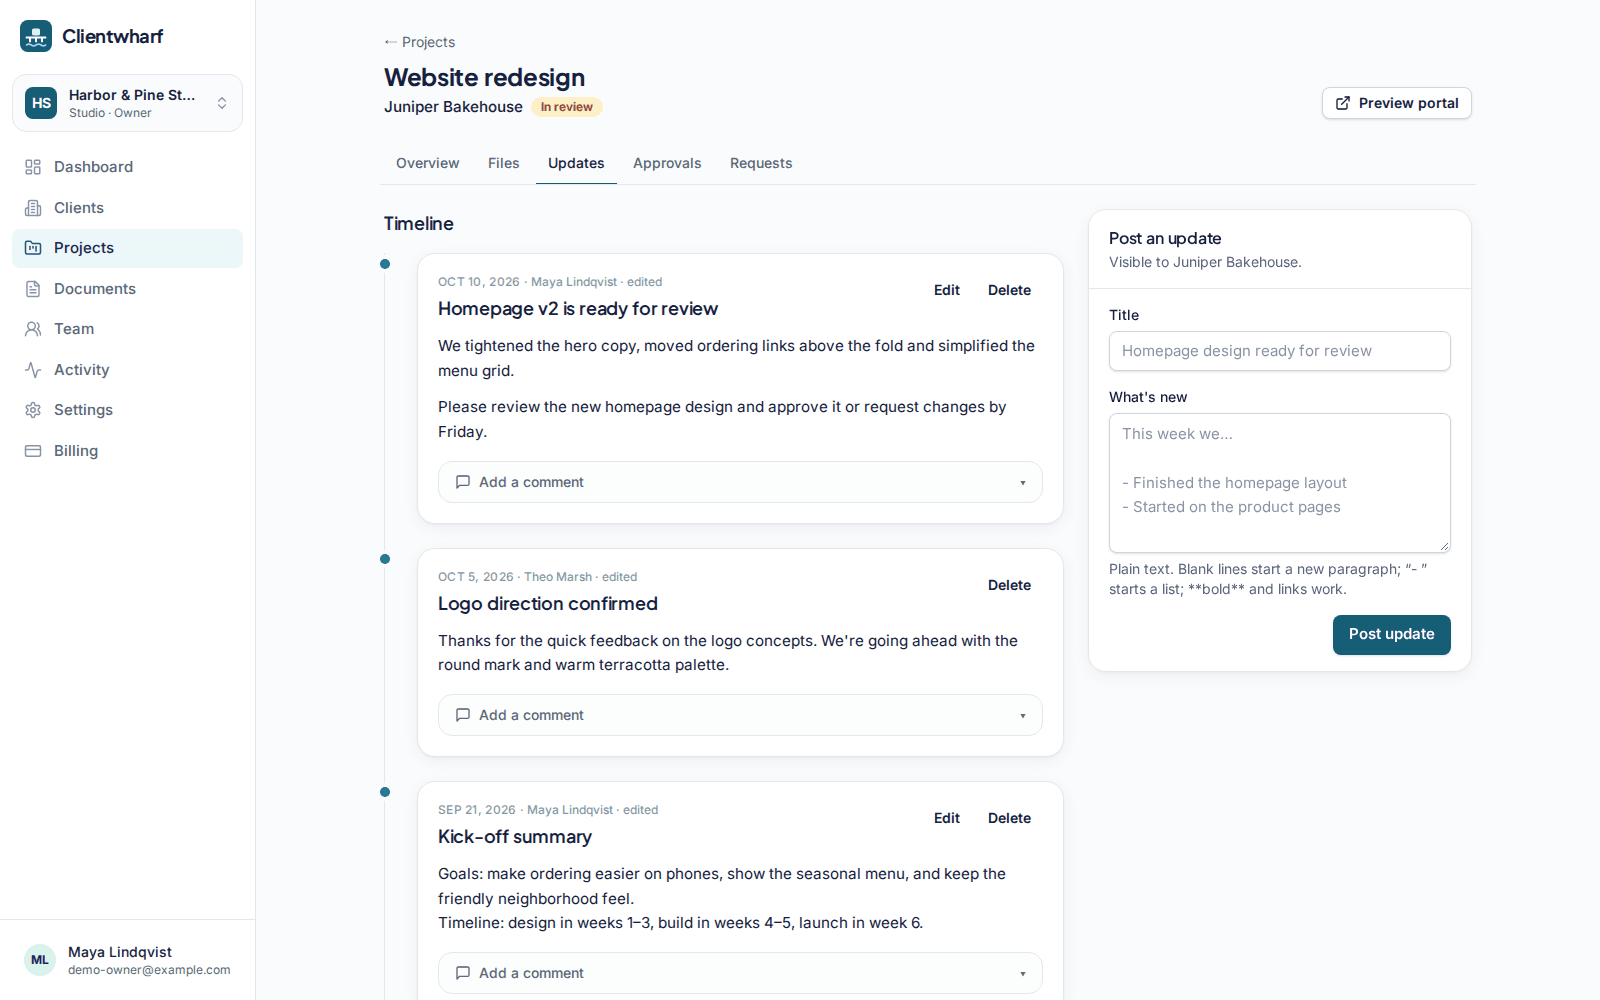Click the Website redesign project heading
The image size is (1600, 1000).
(485, 77)
